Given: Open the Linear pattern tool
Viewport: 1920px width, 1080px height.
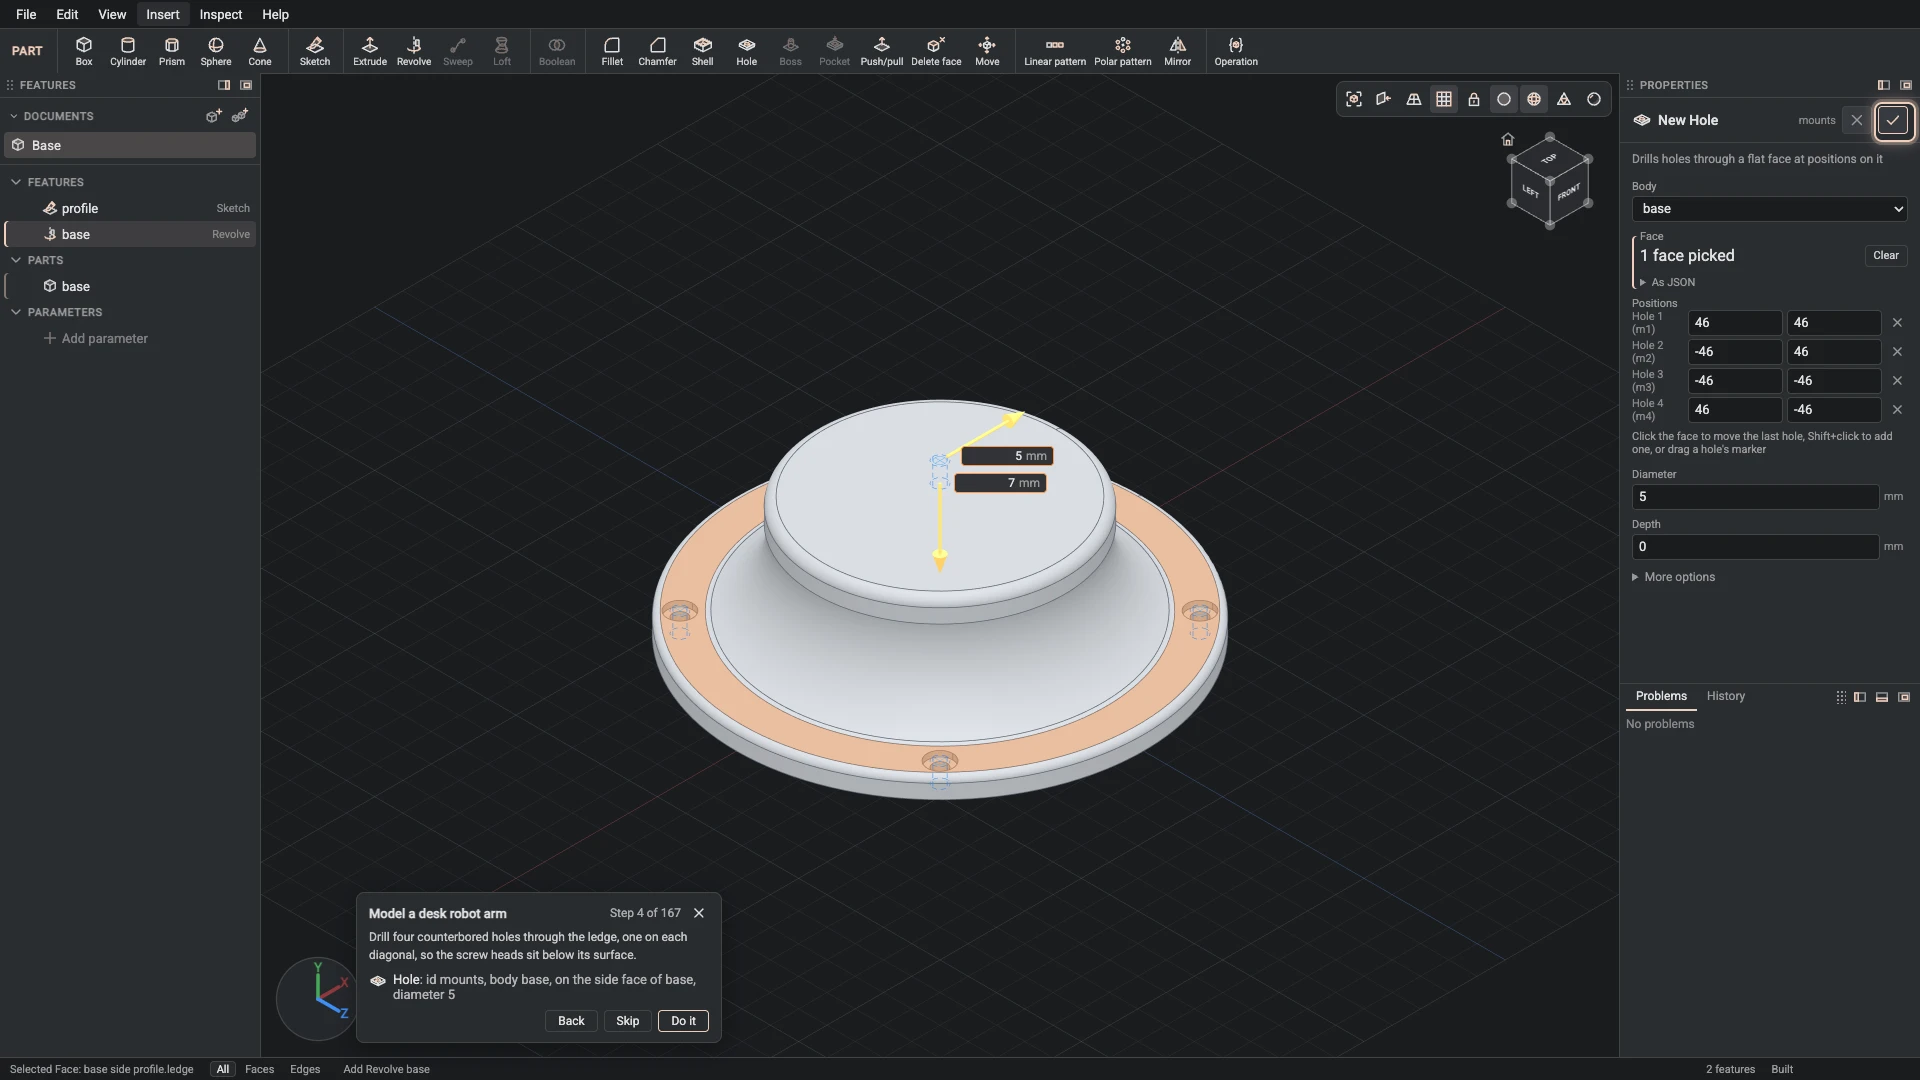Looking at the screenshot, I should (1055, 51).
